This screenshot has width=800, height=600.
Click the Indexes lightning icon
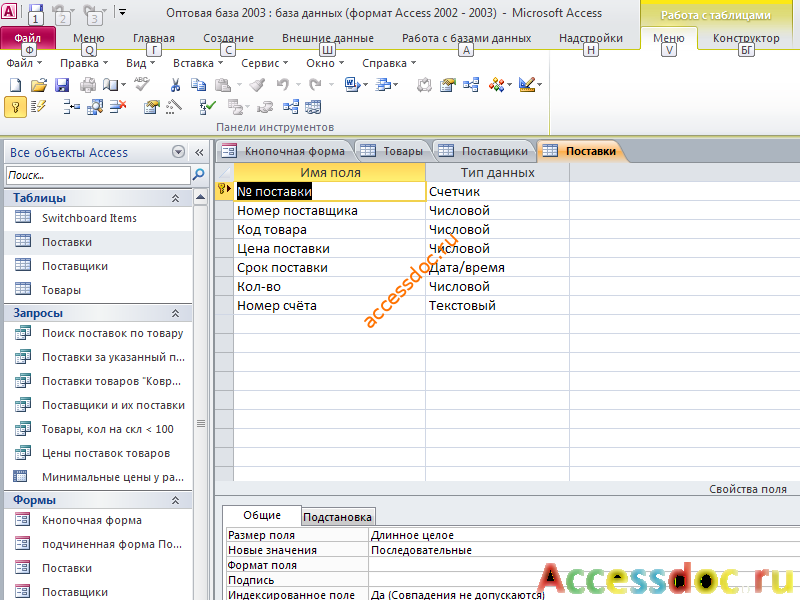pyautogui.click(x=38, y=107)
